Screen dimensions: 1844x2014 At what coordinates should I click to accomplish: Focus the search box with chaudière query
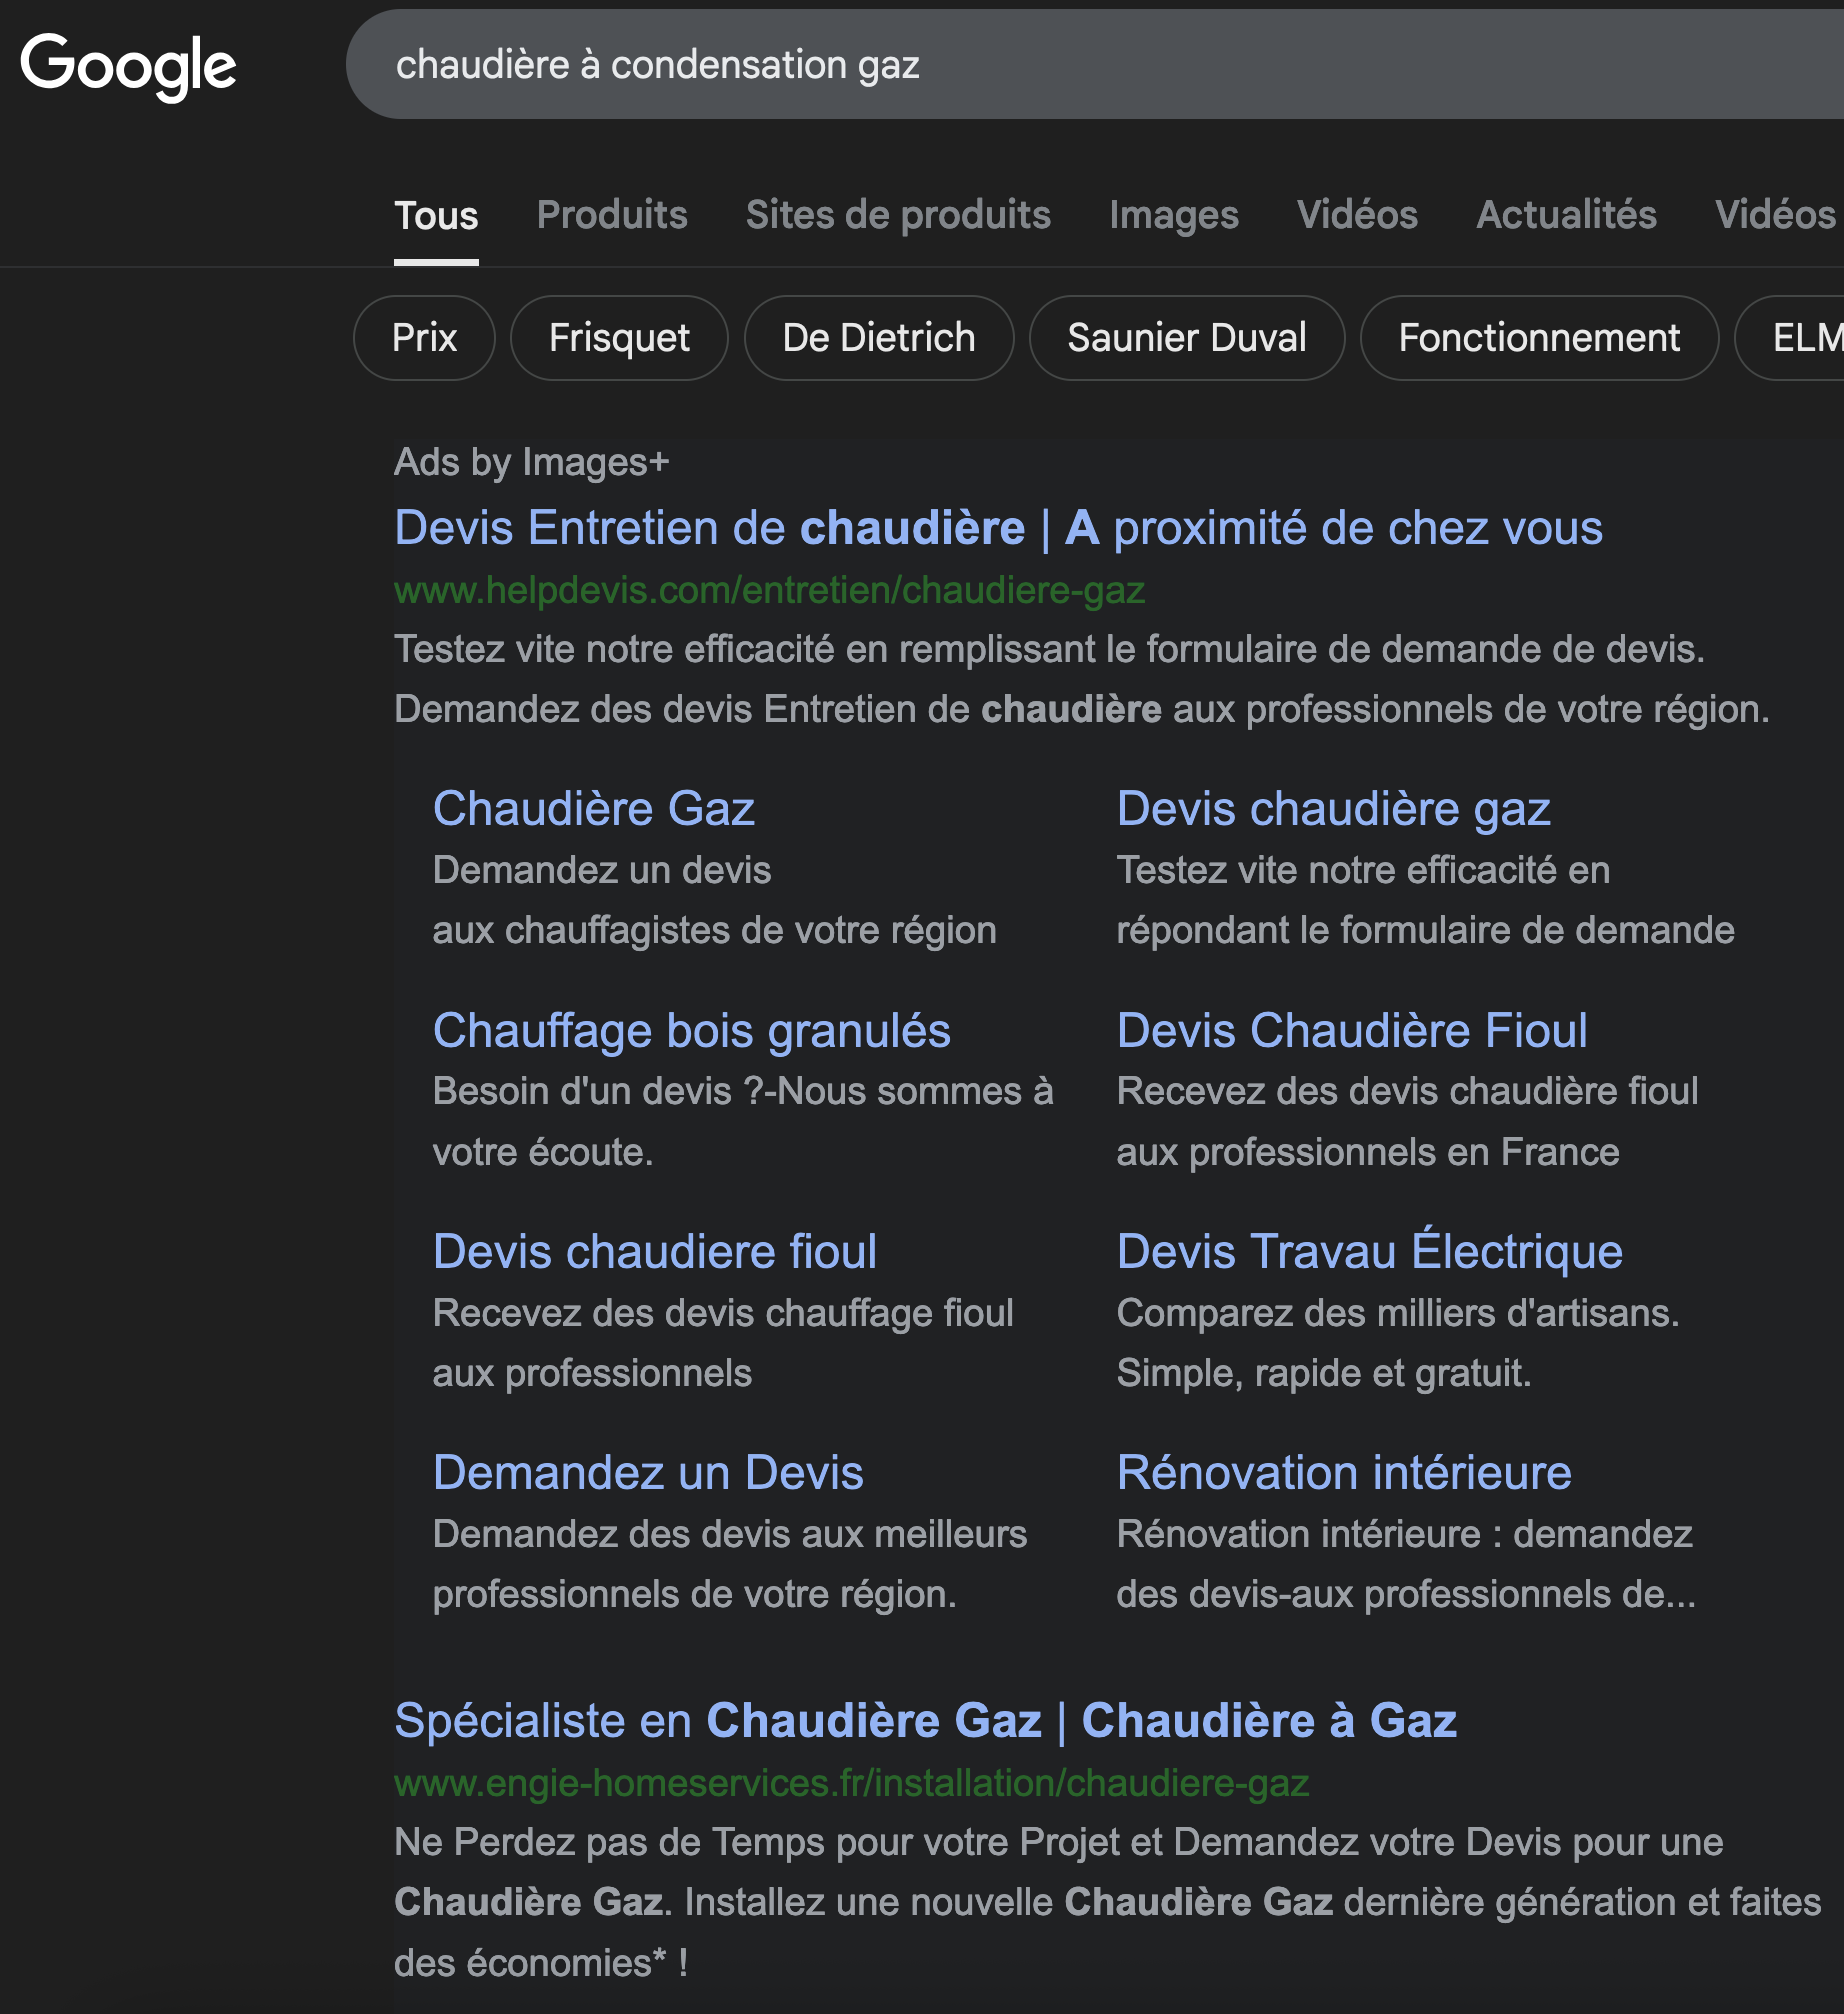[x=1095, y=64]
